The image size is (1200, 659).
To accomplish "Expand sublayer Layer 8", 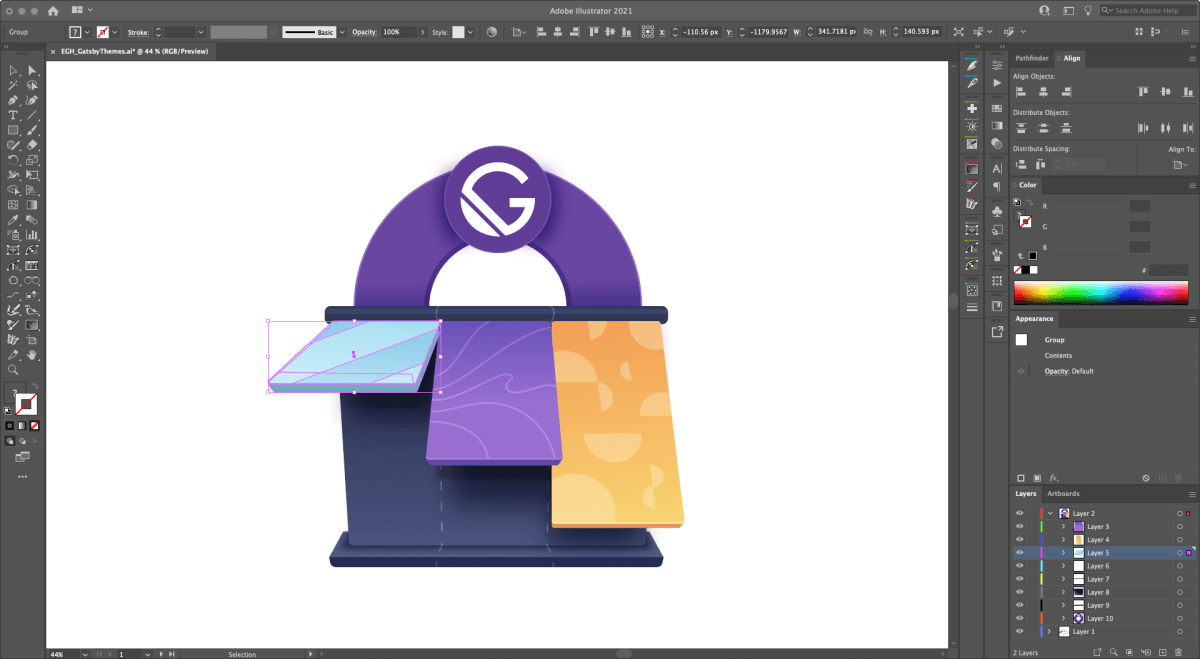I will click(1063, 592).
